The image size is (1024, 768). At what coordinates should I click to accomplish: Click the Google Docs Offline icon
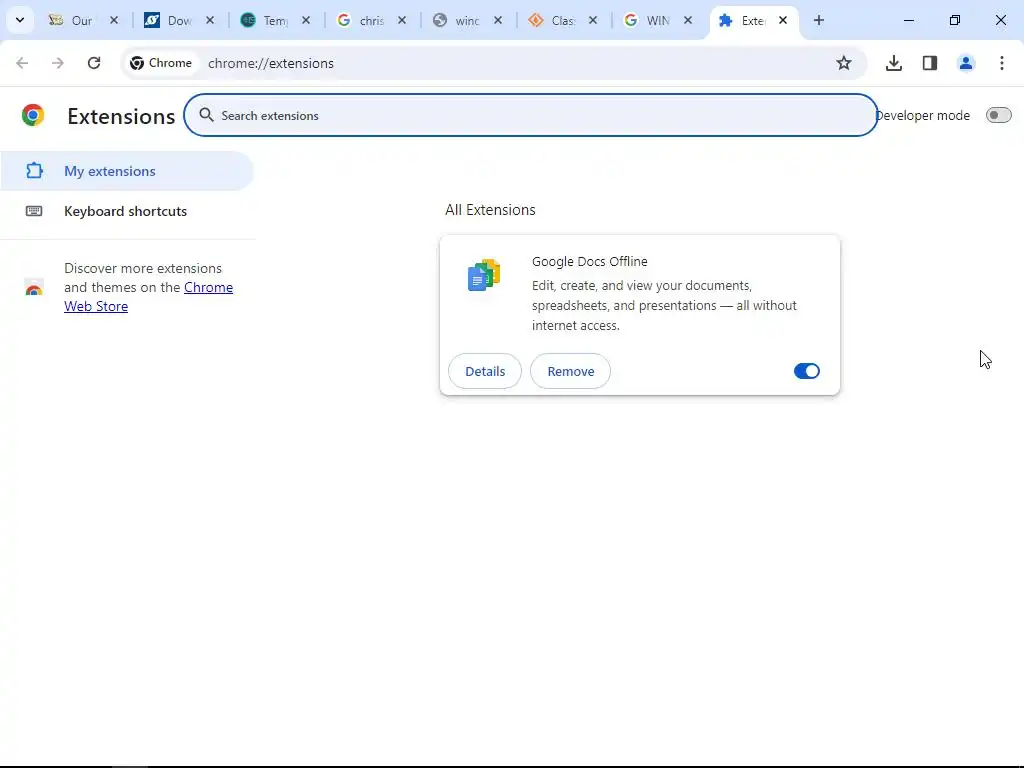(x=484, y=275)
